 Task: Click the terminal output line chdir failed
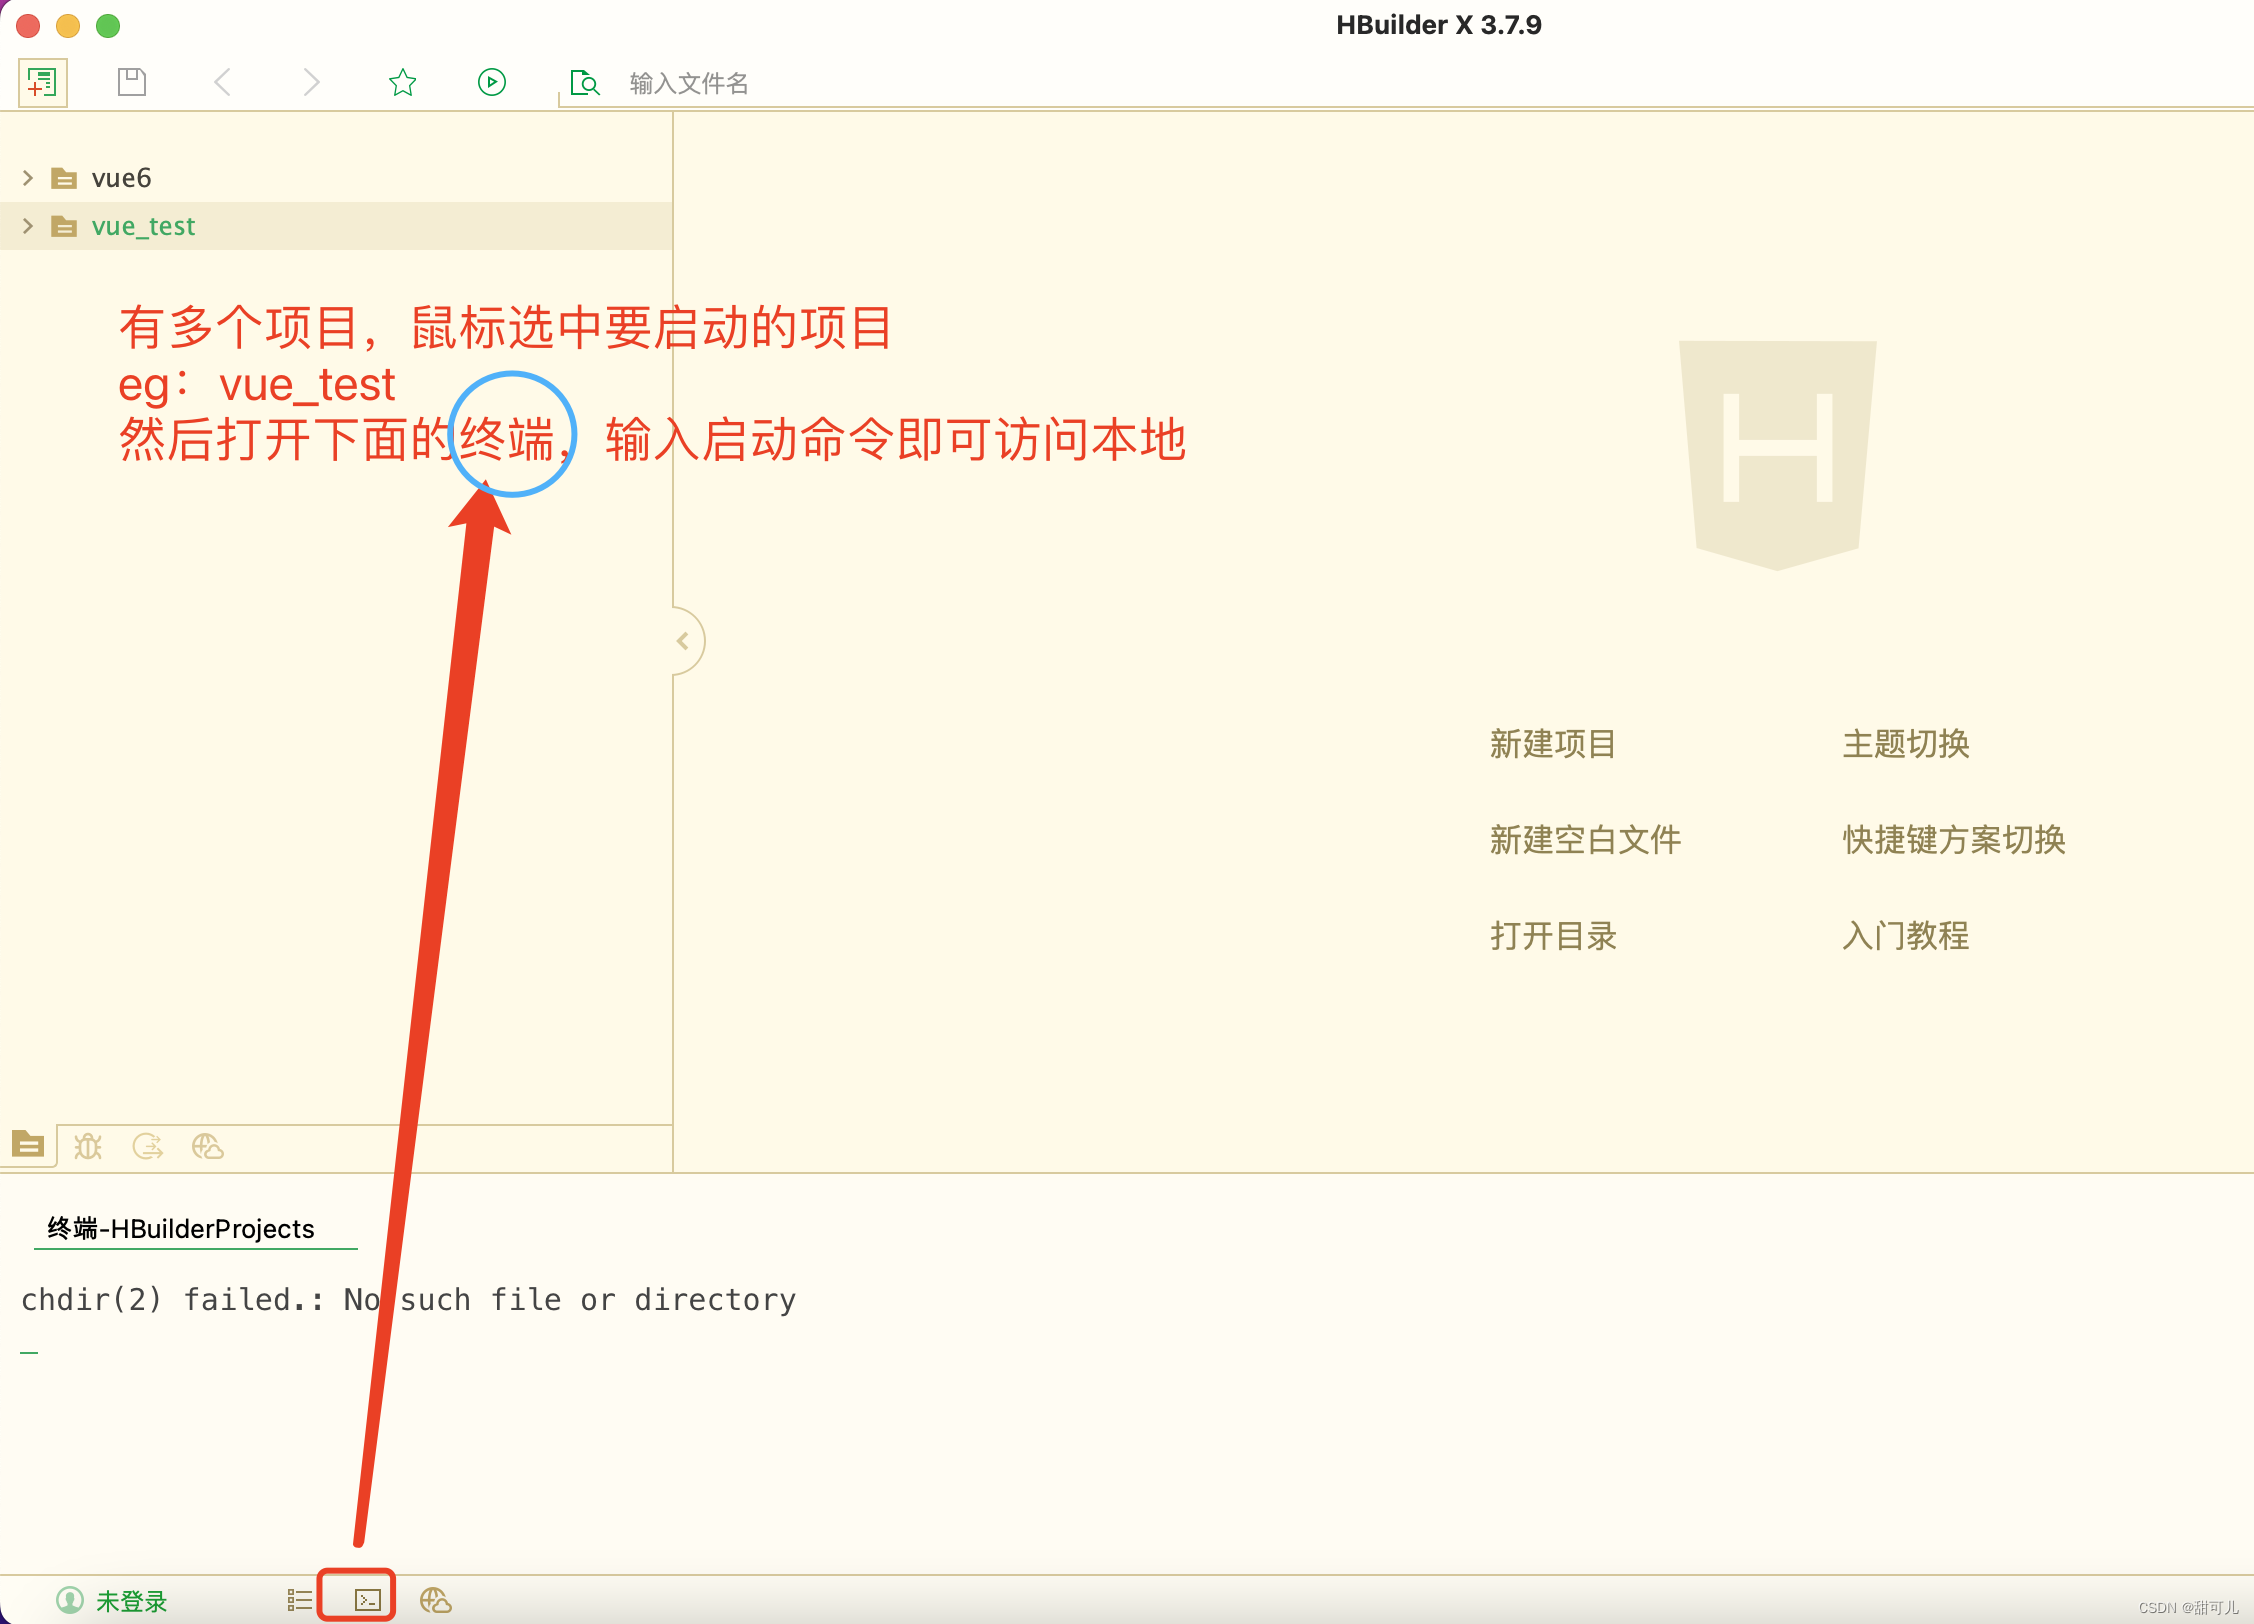click(x=408, y=1299)
